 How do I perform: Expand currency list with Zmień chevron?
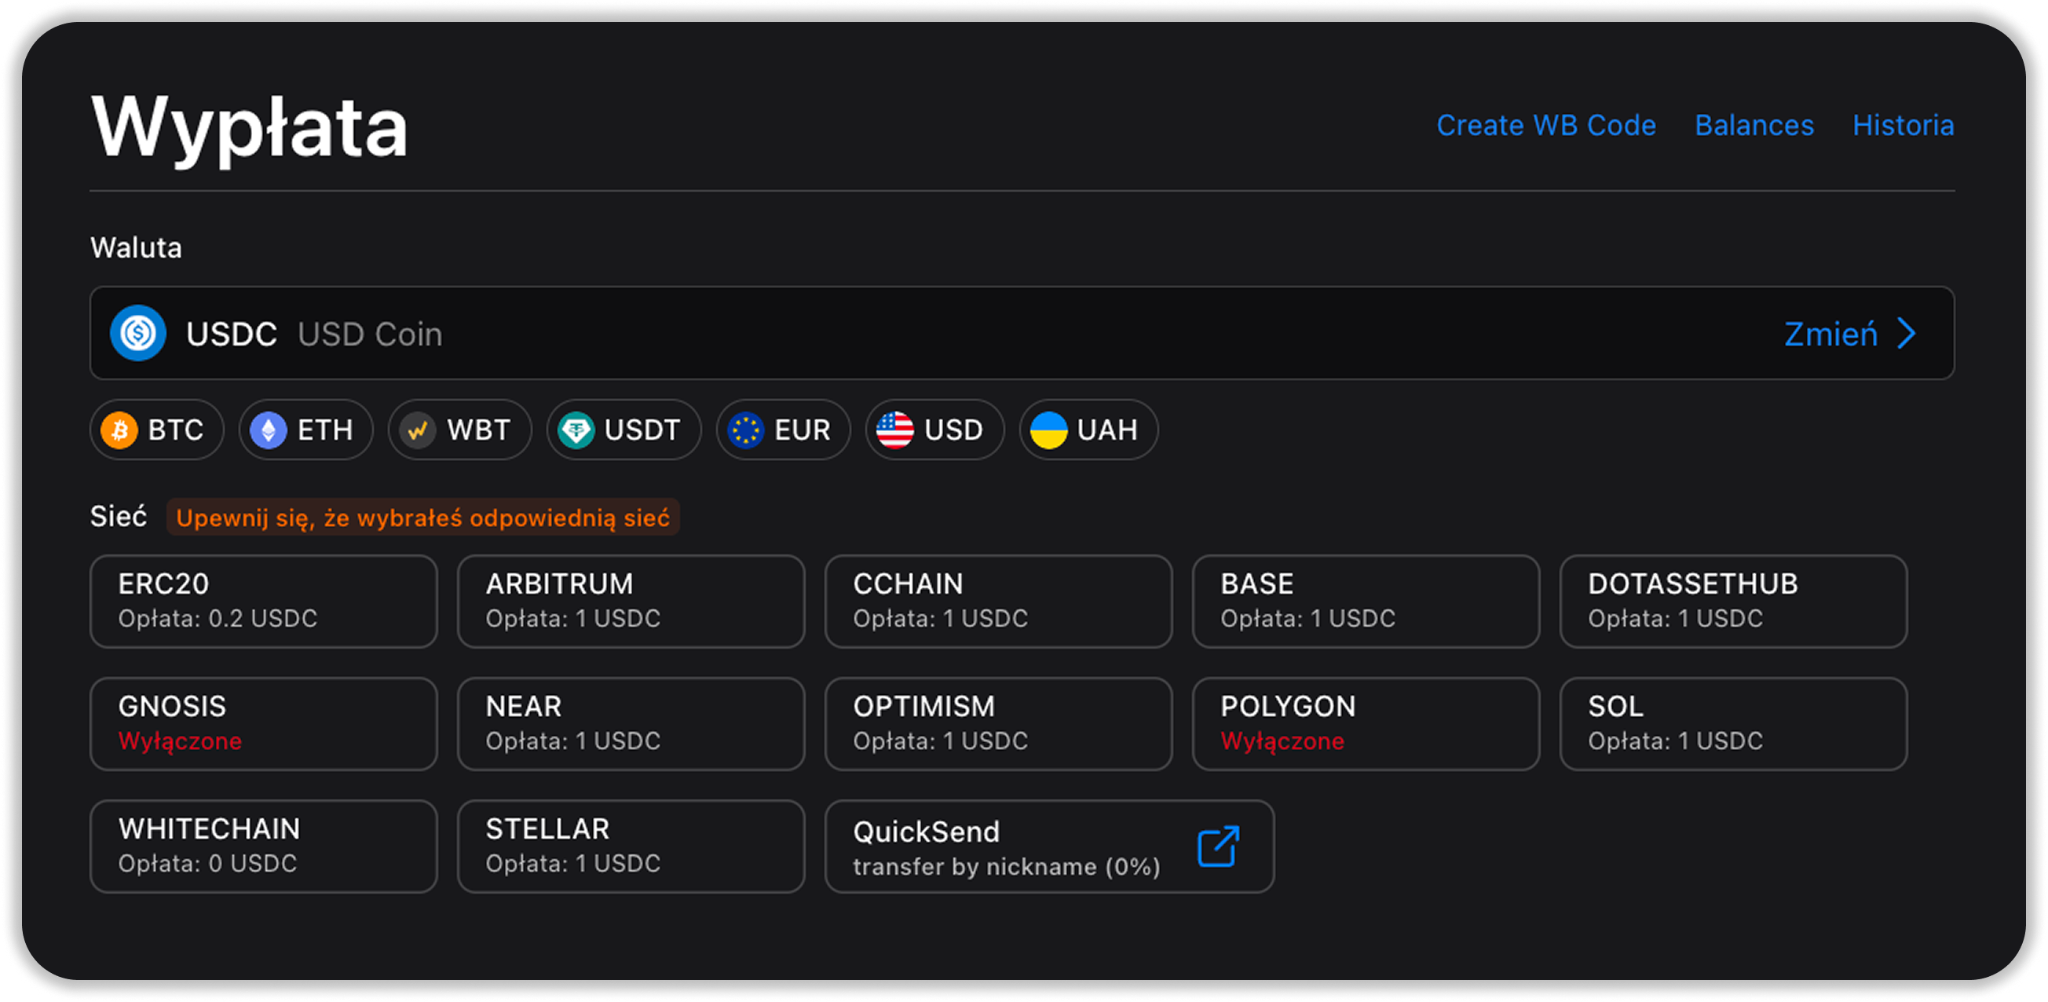1907,333
